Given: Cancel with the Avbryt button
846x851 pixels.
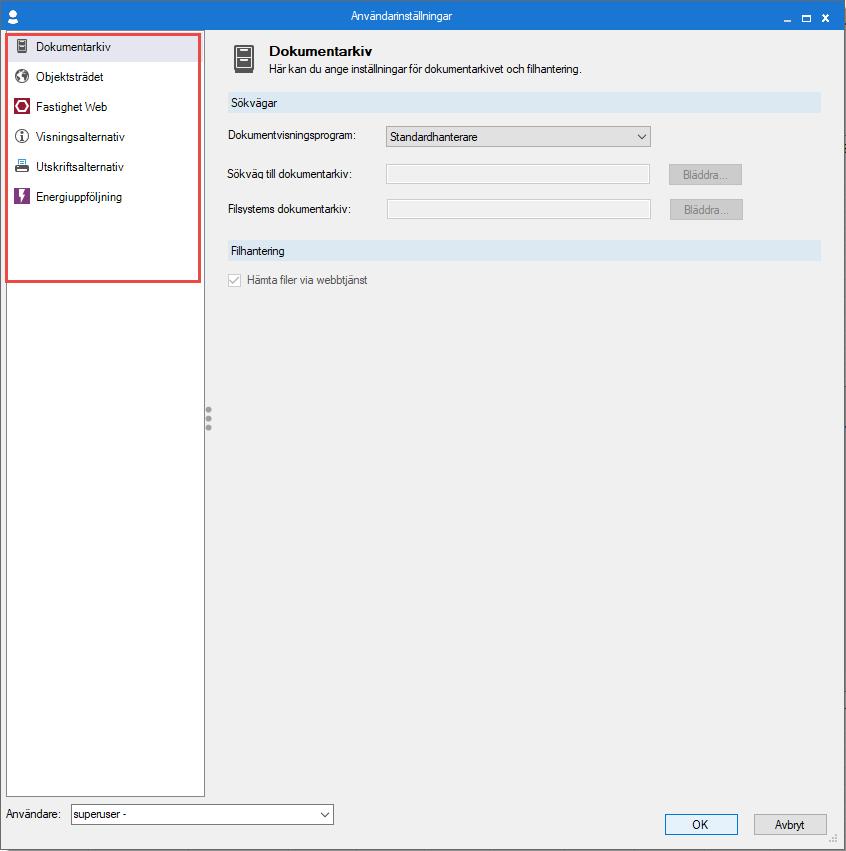Looking at the screenshot, I should [x=790, y=824].
